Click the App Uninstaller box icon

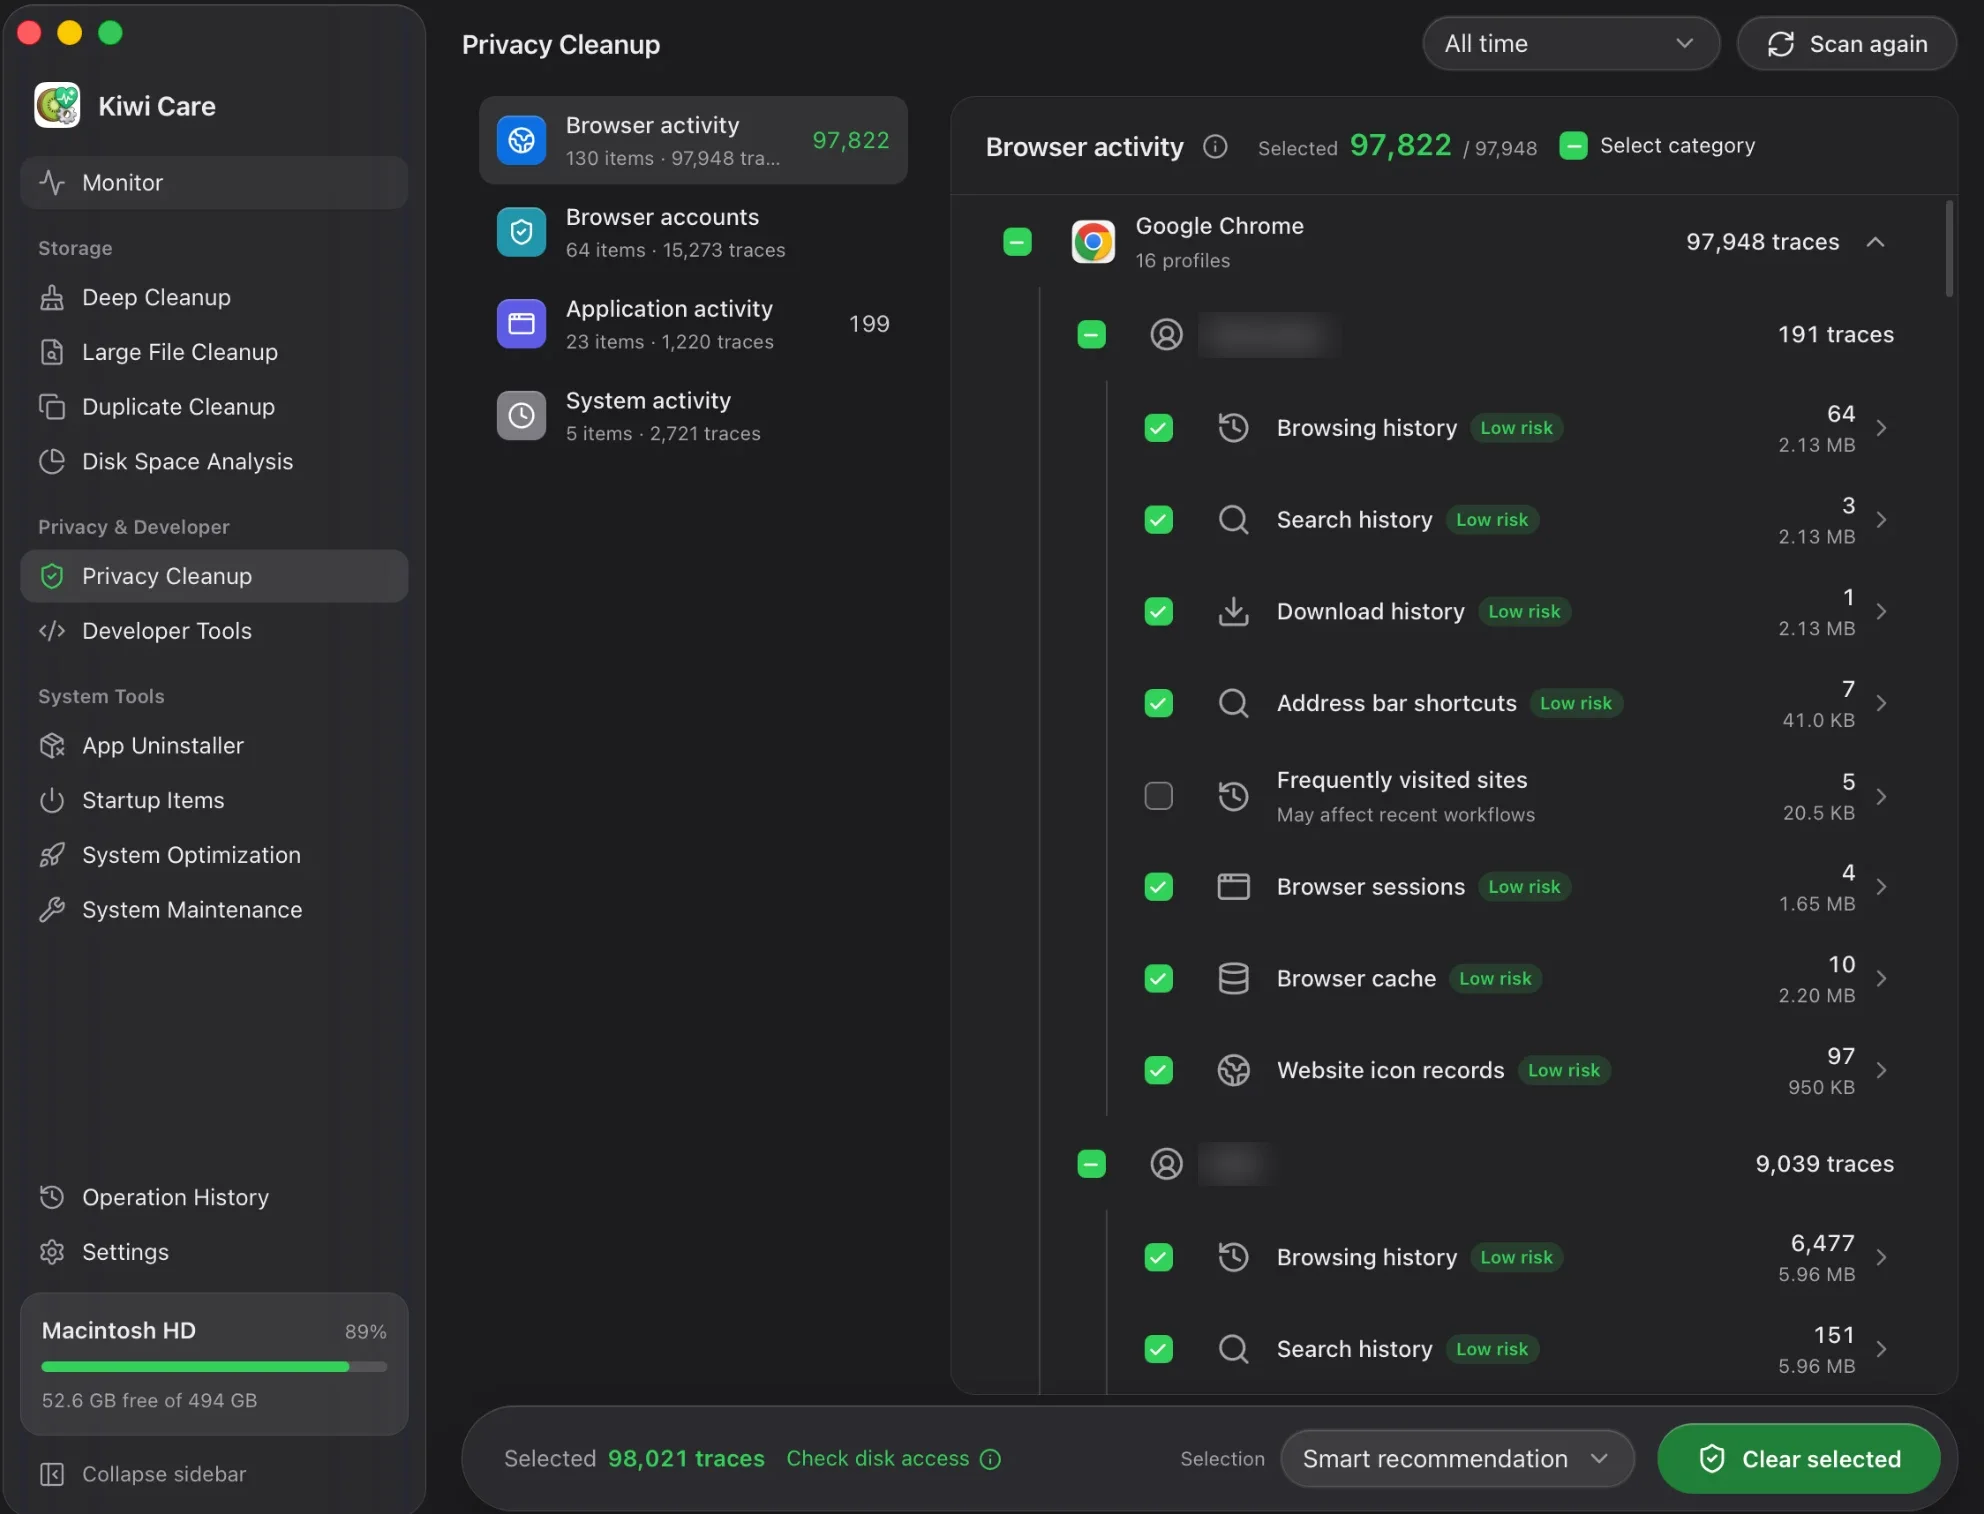52,746
